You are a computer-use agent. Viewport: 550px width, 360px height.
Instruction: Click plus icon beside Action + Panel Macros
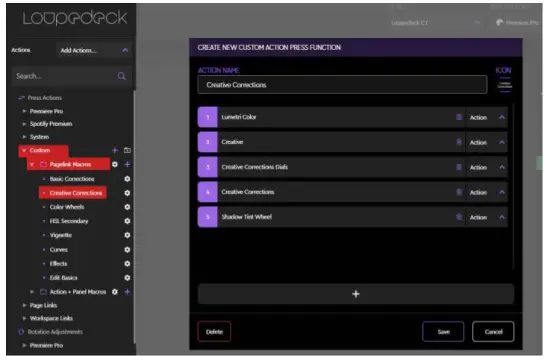127,292
